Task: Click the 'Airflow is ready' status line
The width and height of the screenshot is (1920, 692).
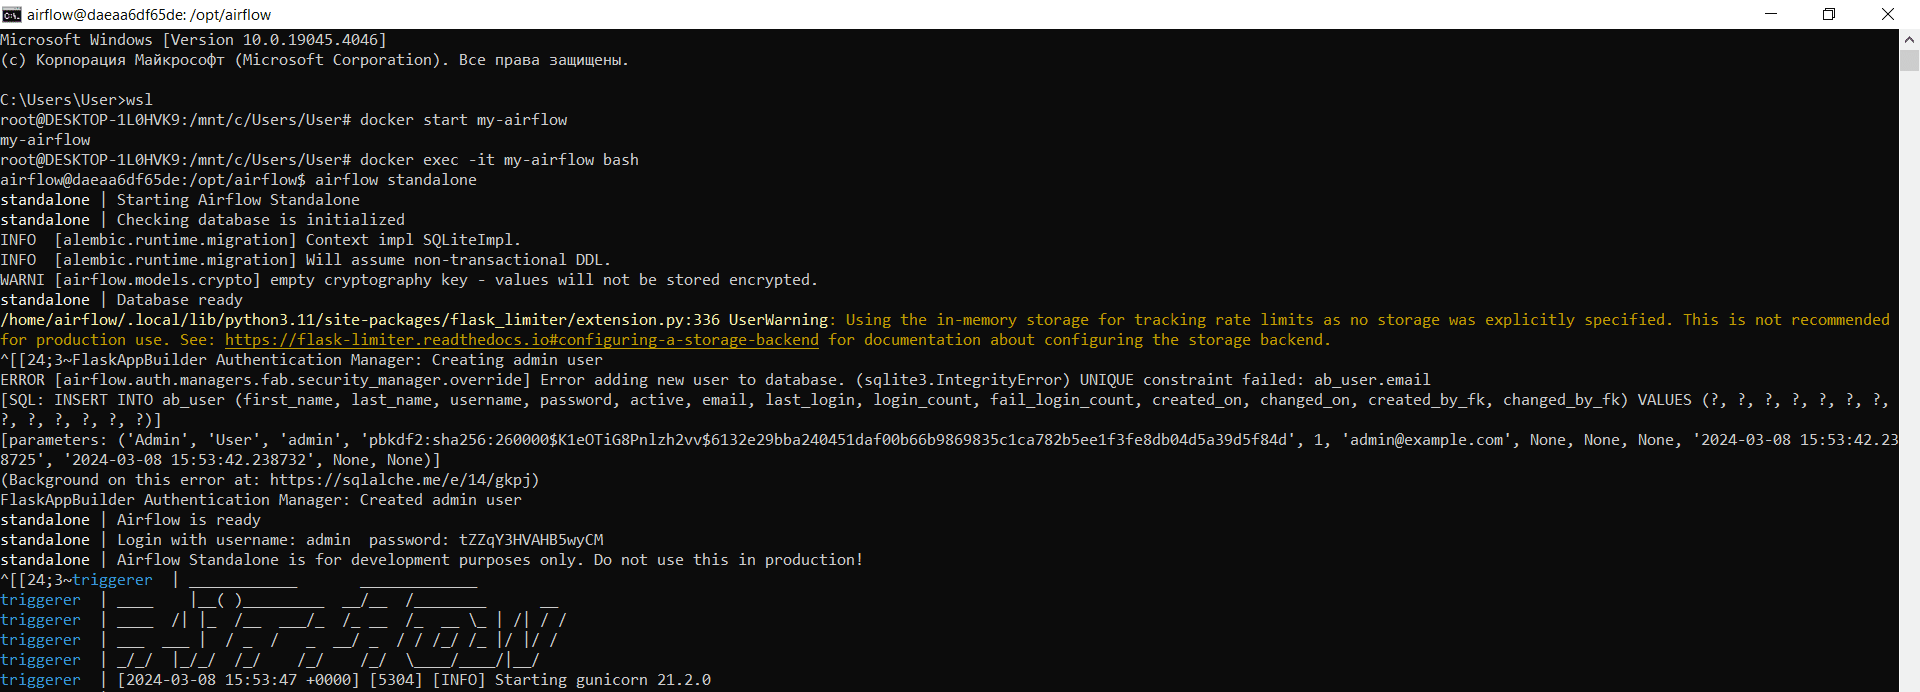Action: click(188, 520)
